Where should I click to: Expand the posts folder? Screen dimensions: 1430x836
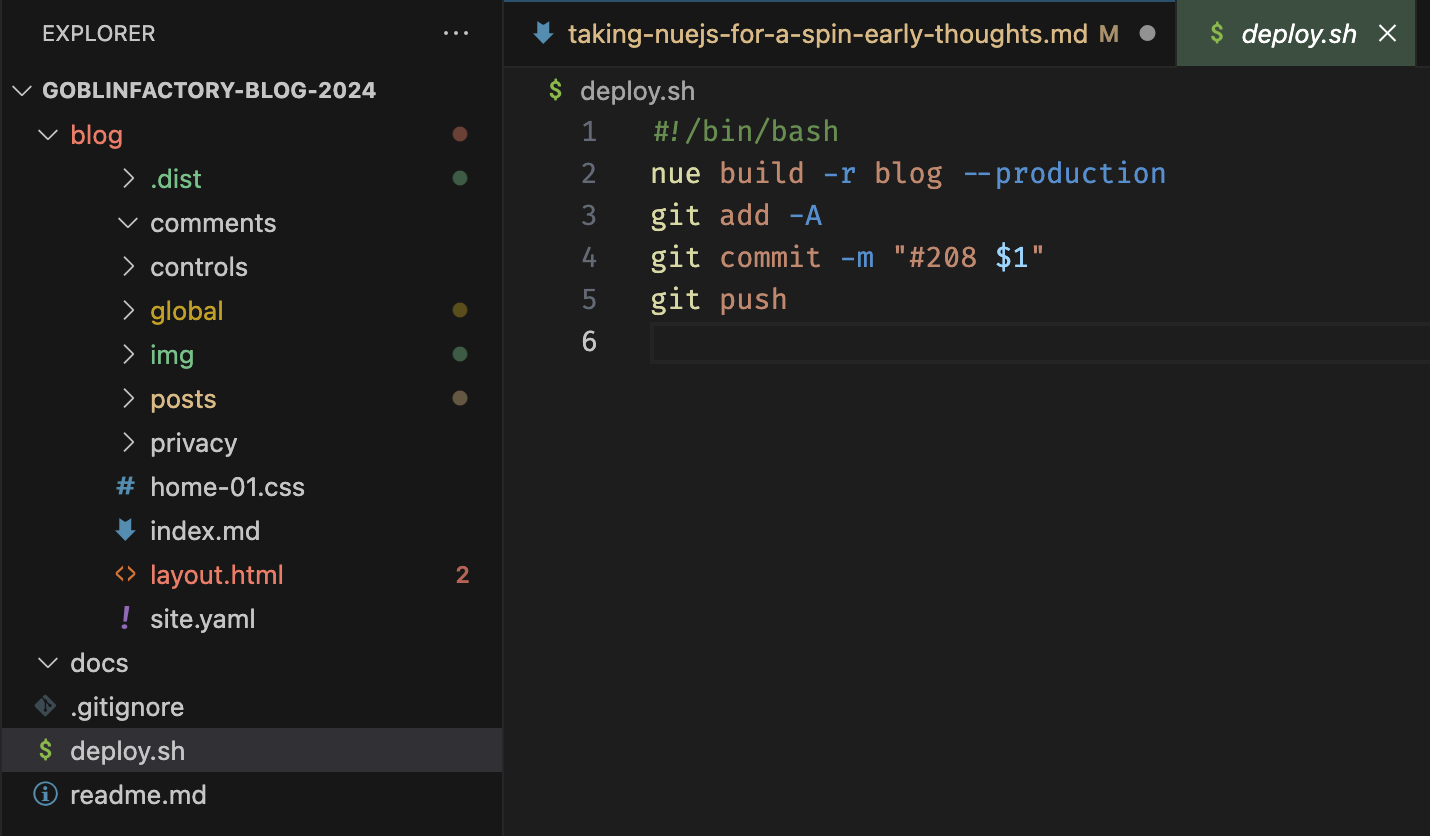pos(128,399)
